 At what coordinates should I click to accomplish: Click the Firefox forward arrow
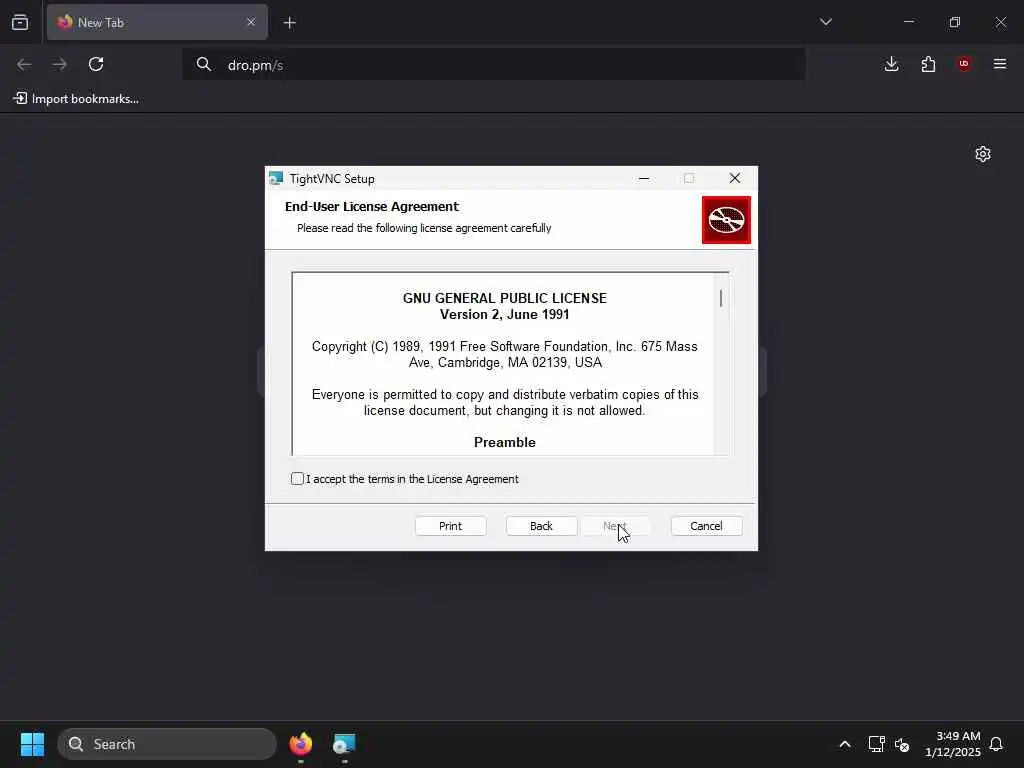59,64
